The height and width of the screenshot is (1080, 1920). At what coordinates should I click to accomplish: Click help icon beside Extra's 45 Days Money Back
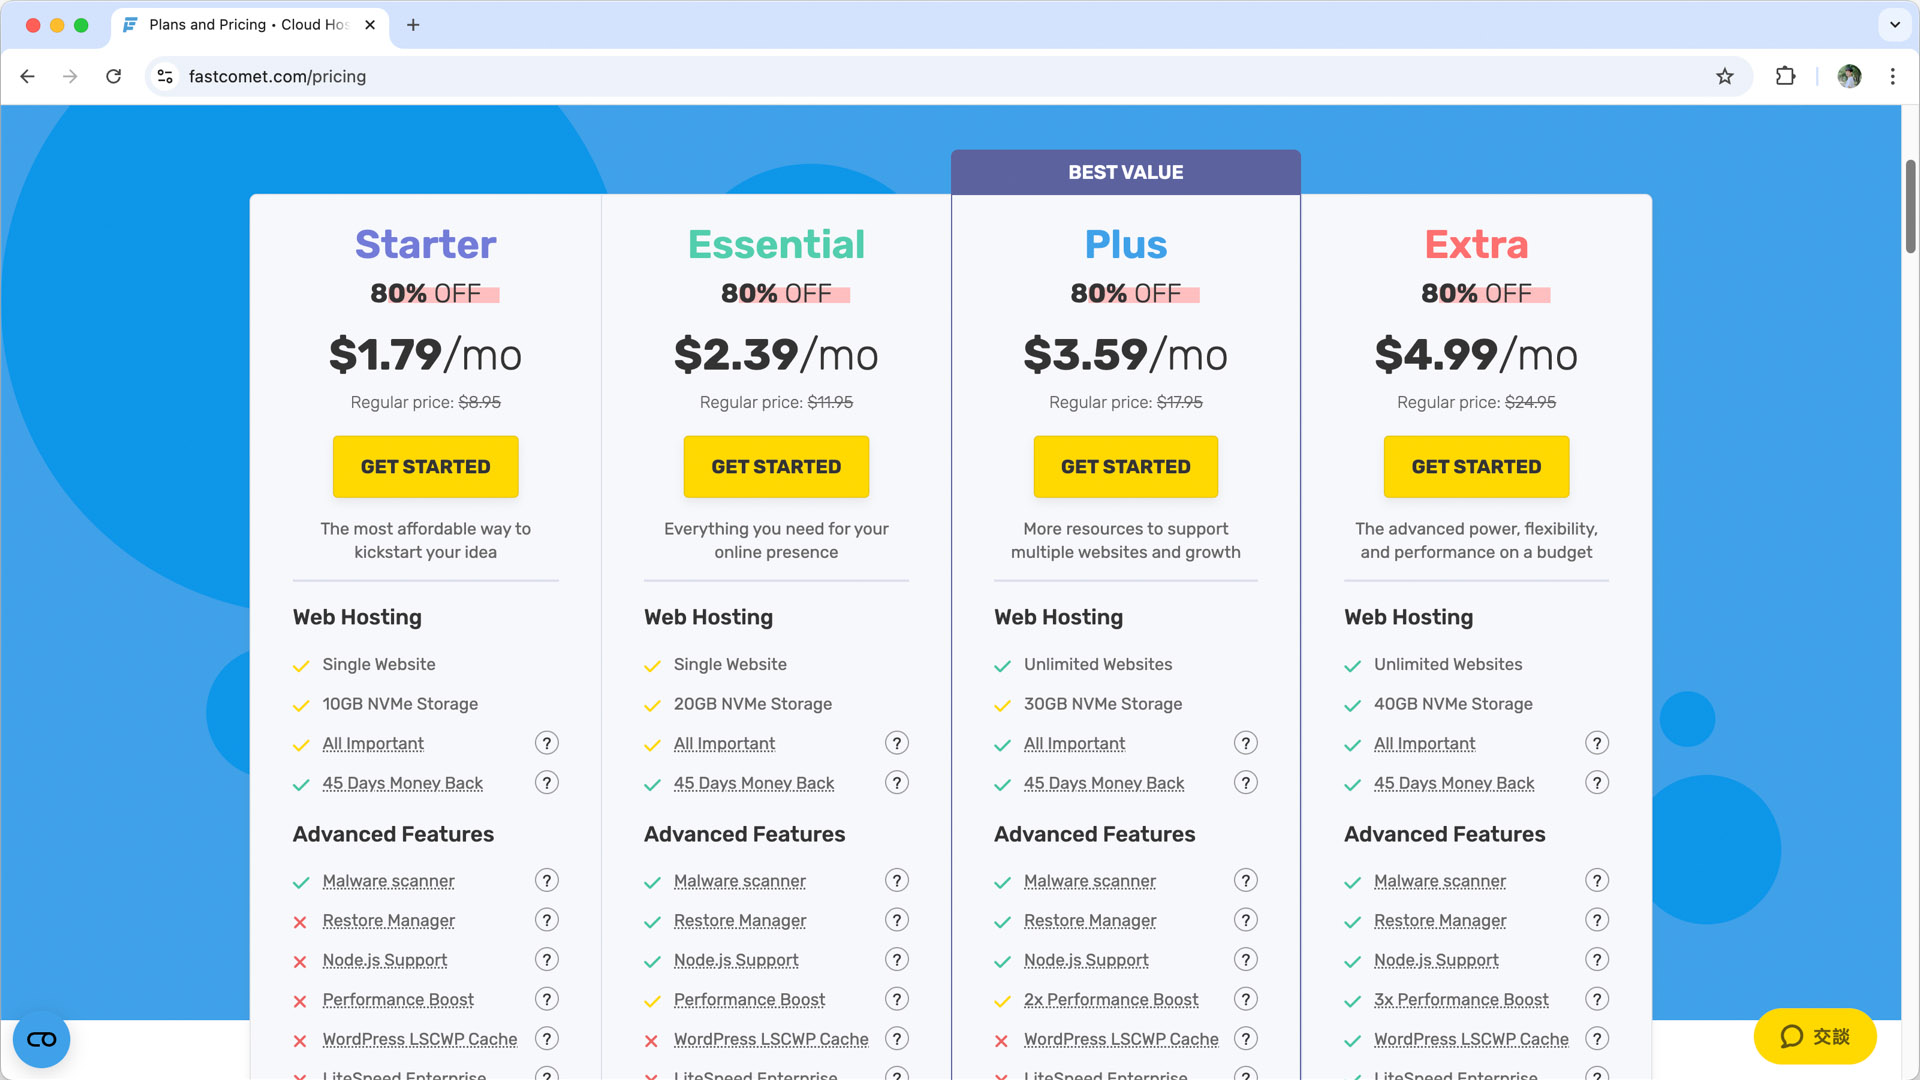coord(1597,783)
